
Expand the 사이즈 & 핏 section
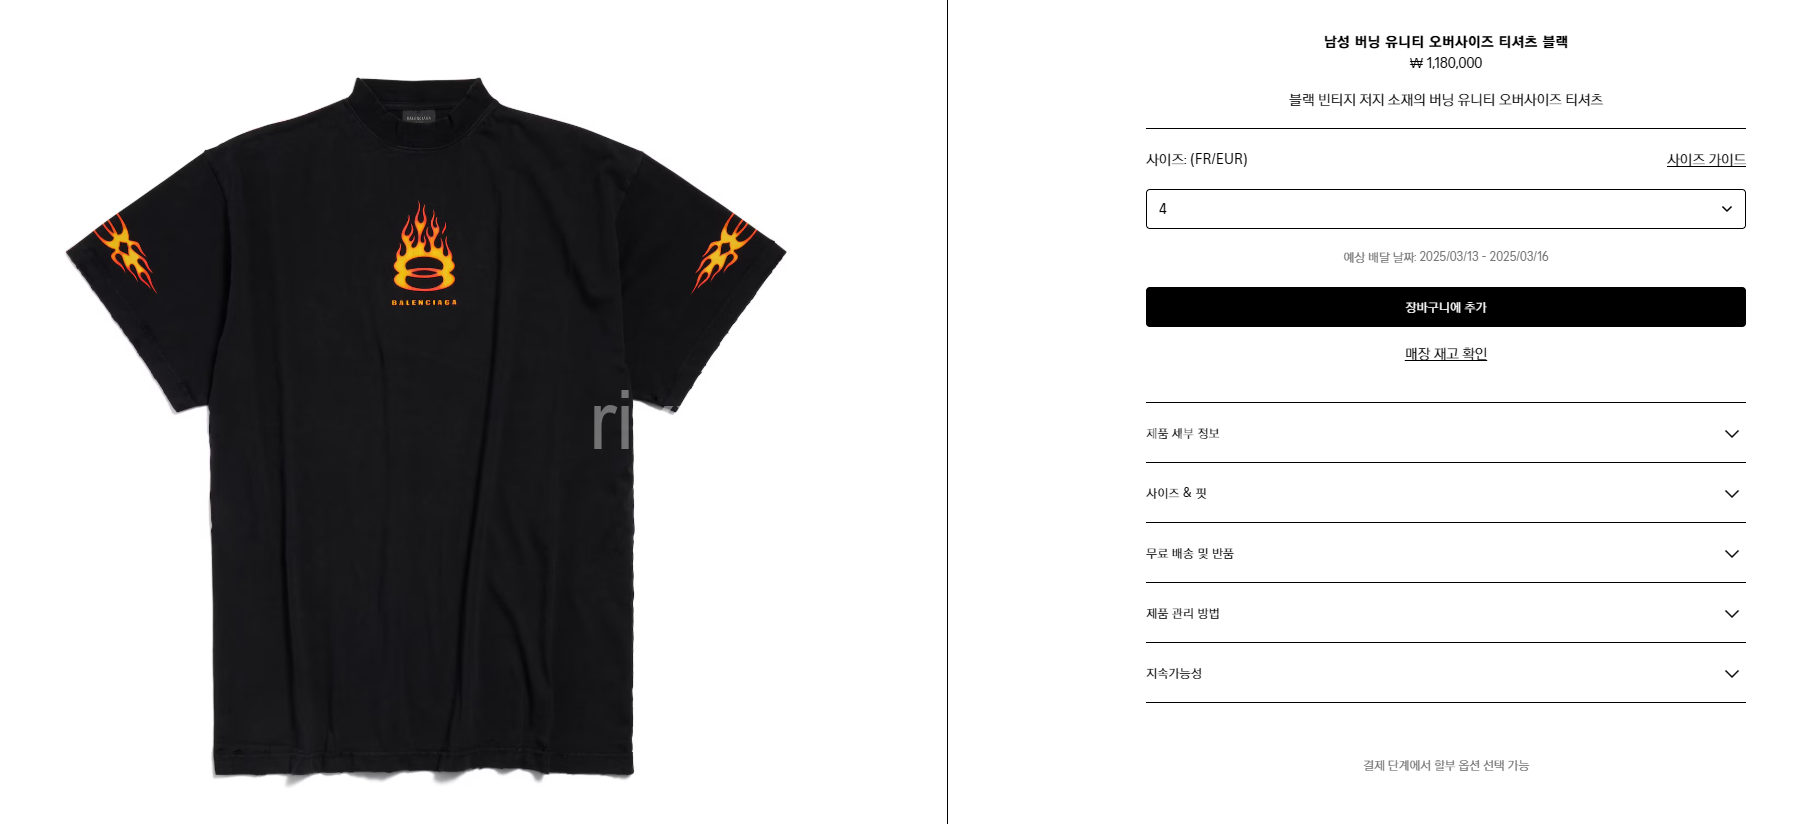click(1445, 493)
